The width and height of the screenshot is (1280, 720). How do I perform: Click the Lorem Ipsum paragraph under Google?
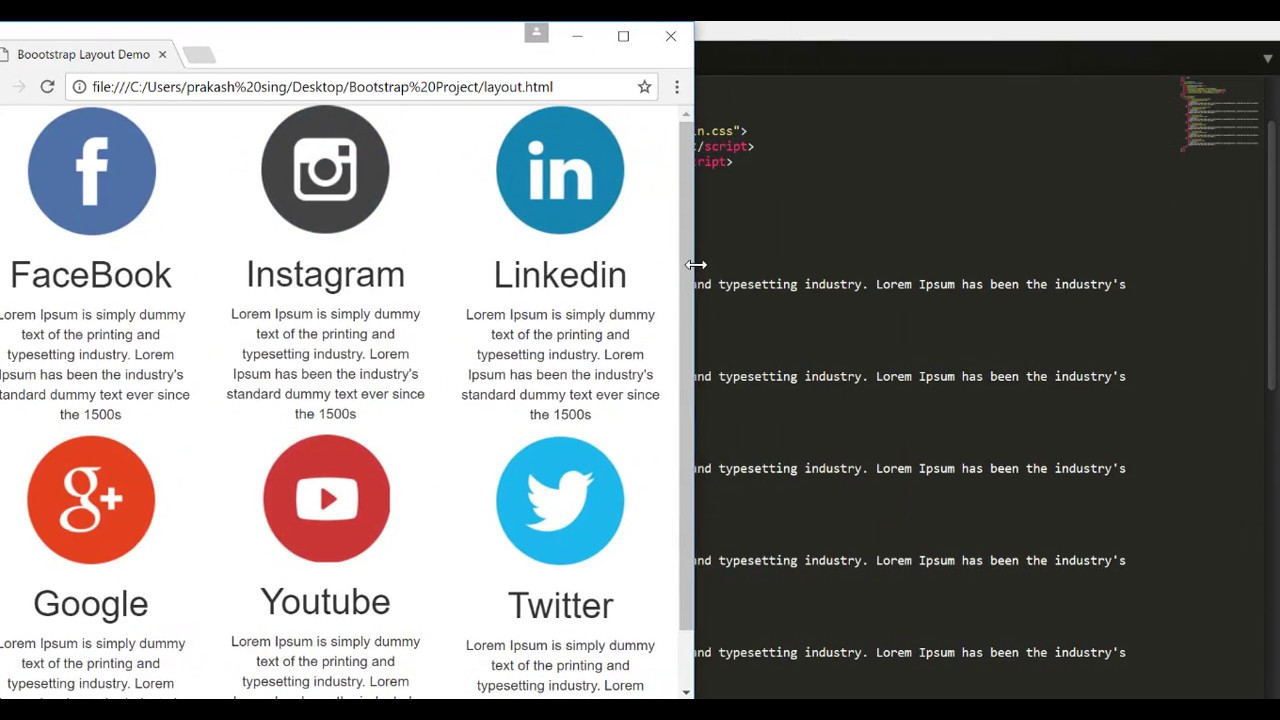tap(91, 666)
